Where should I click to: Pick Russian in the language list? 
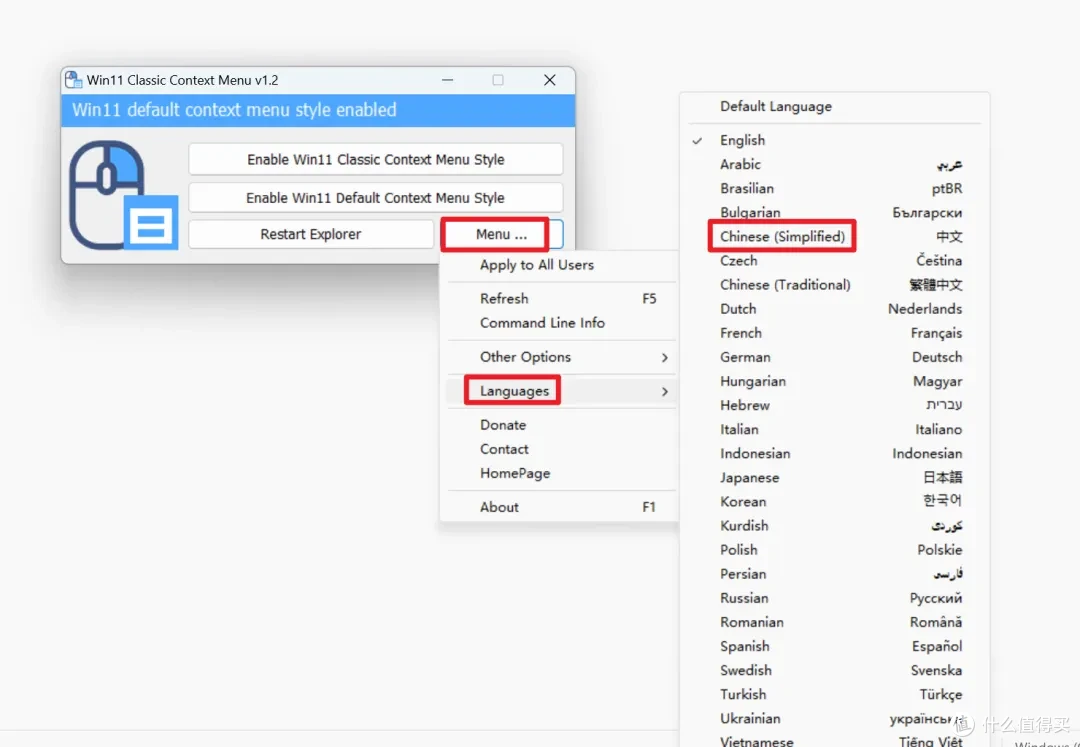tap(834, 598)
